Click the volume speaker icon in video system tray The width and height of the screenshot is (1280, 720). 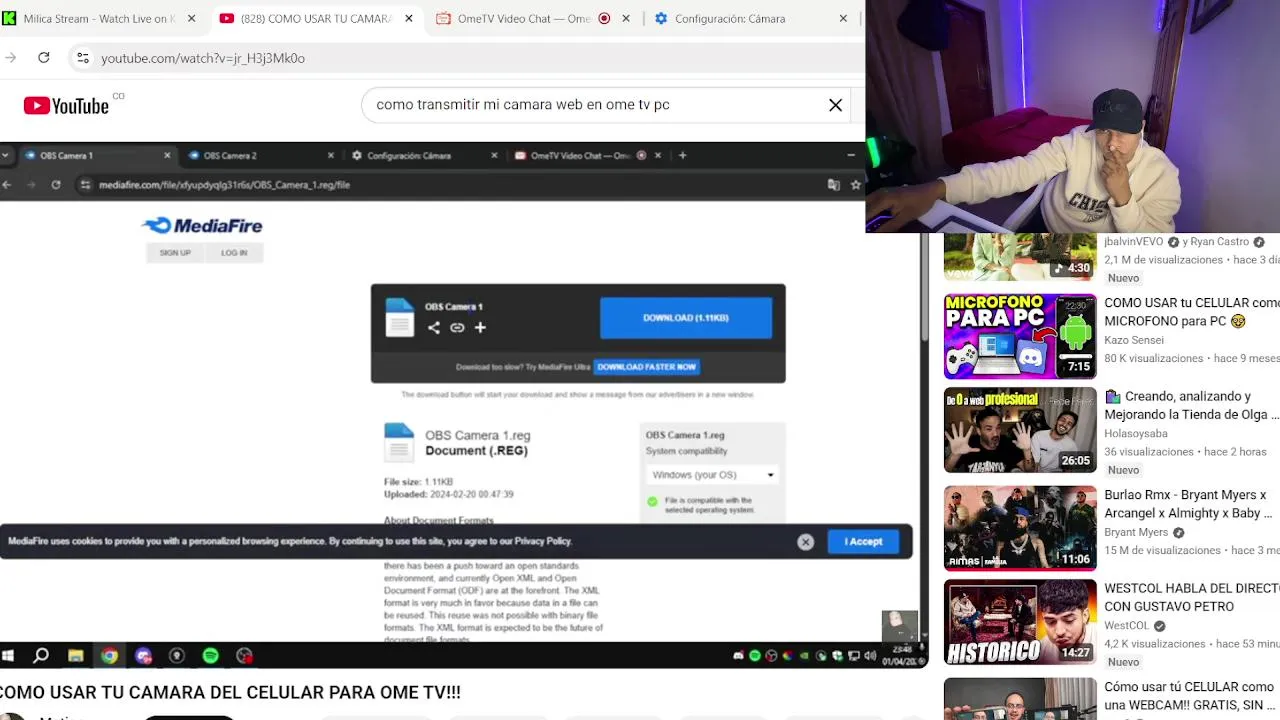pos(870,656)
